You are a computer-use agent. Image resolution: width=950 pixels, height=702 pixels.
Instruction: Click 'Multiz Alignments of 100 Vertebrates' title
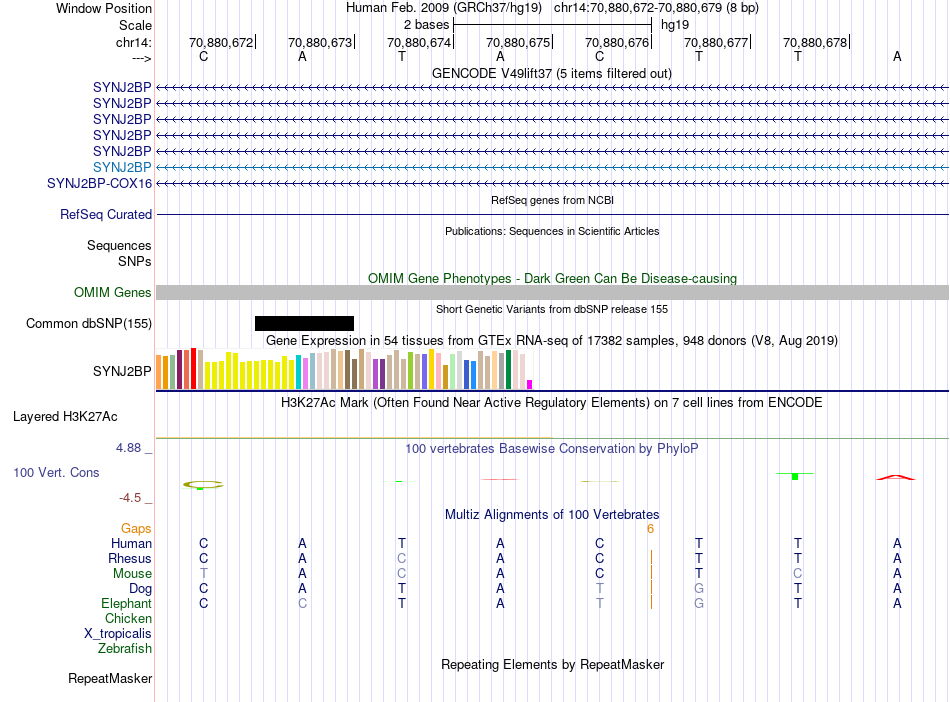552,515
